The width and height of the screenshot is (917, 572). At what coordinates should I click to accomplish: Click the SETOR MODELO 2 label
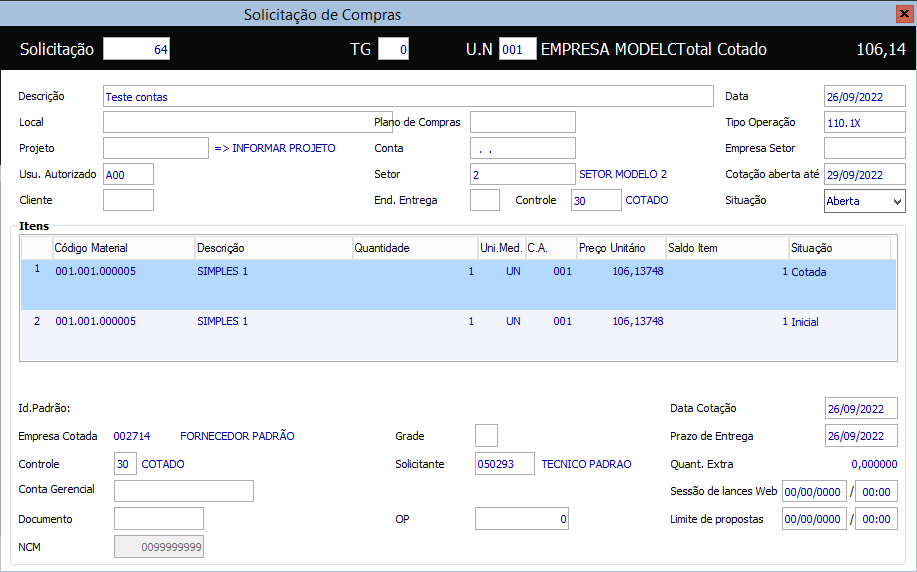(x=623, y=174)
